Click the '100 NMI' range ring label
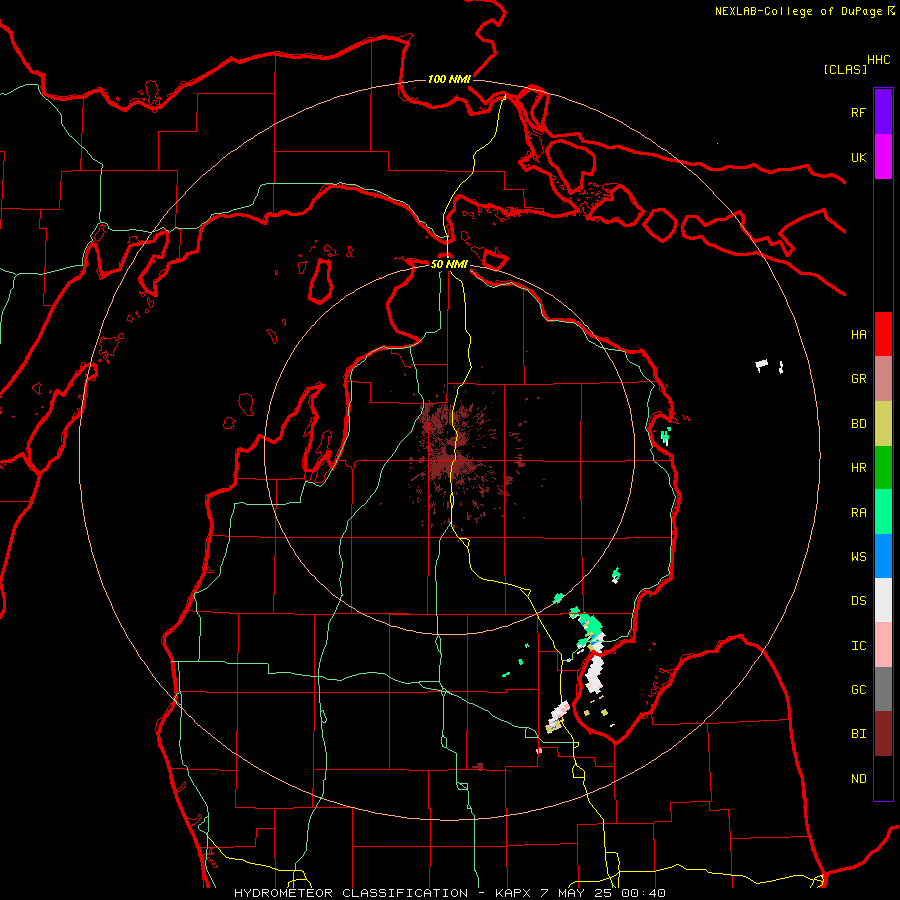900x900 pixels. point(449,79)
